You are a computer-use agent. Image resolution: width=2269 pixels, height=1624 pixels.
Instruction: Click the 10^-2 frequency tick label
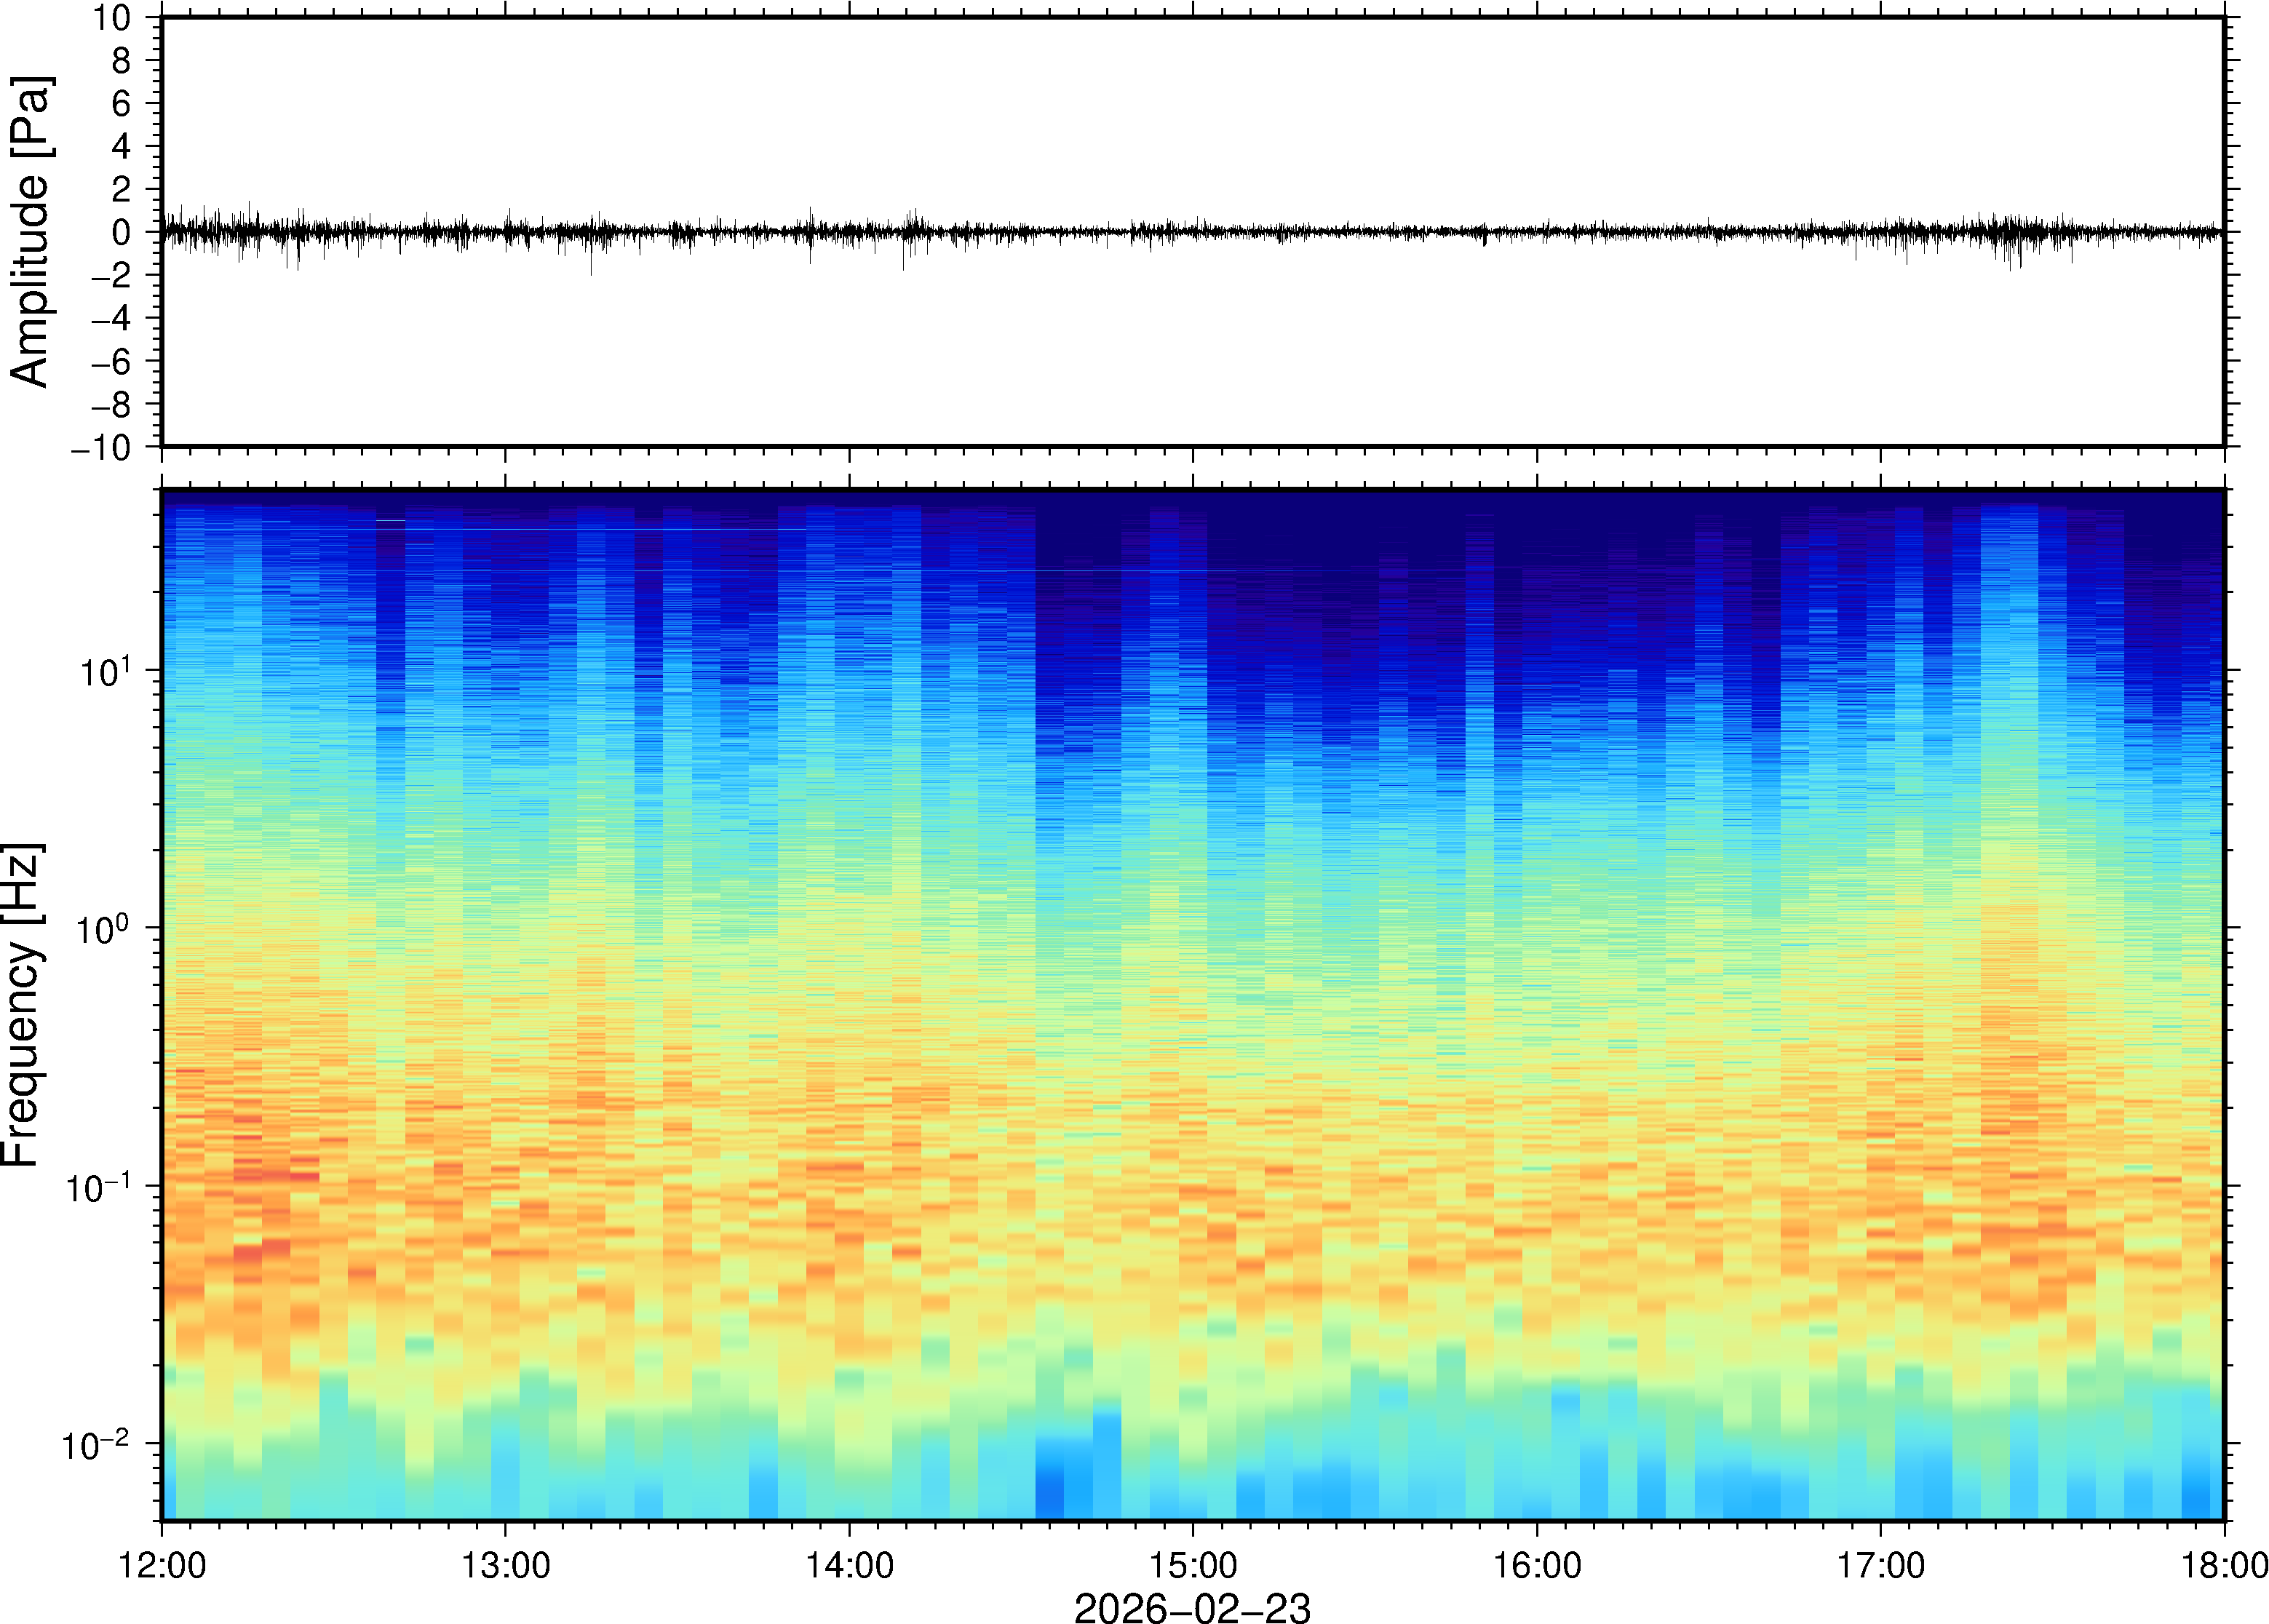click(x=96, y=1445)
